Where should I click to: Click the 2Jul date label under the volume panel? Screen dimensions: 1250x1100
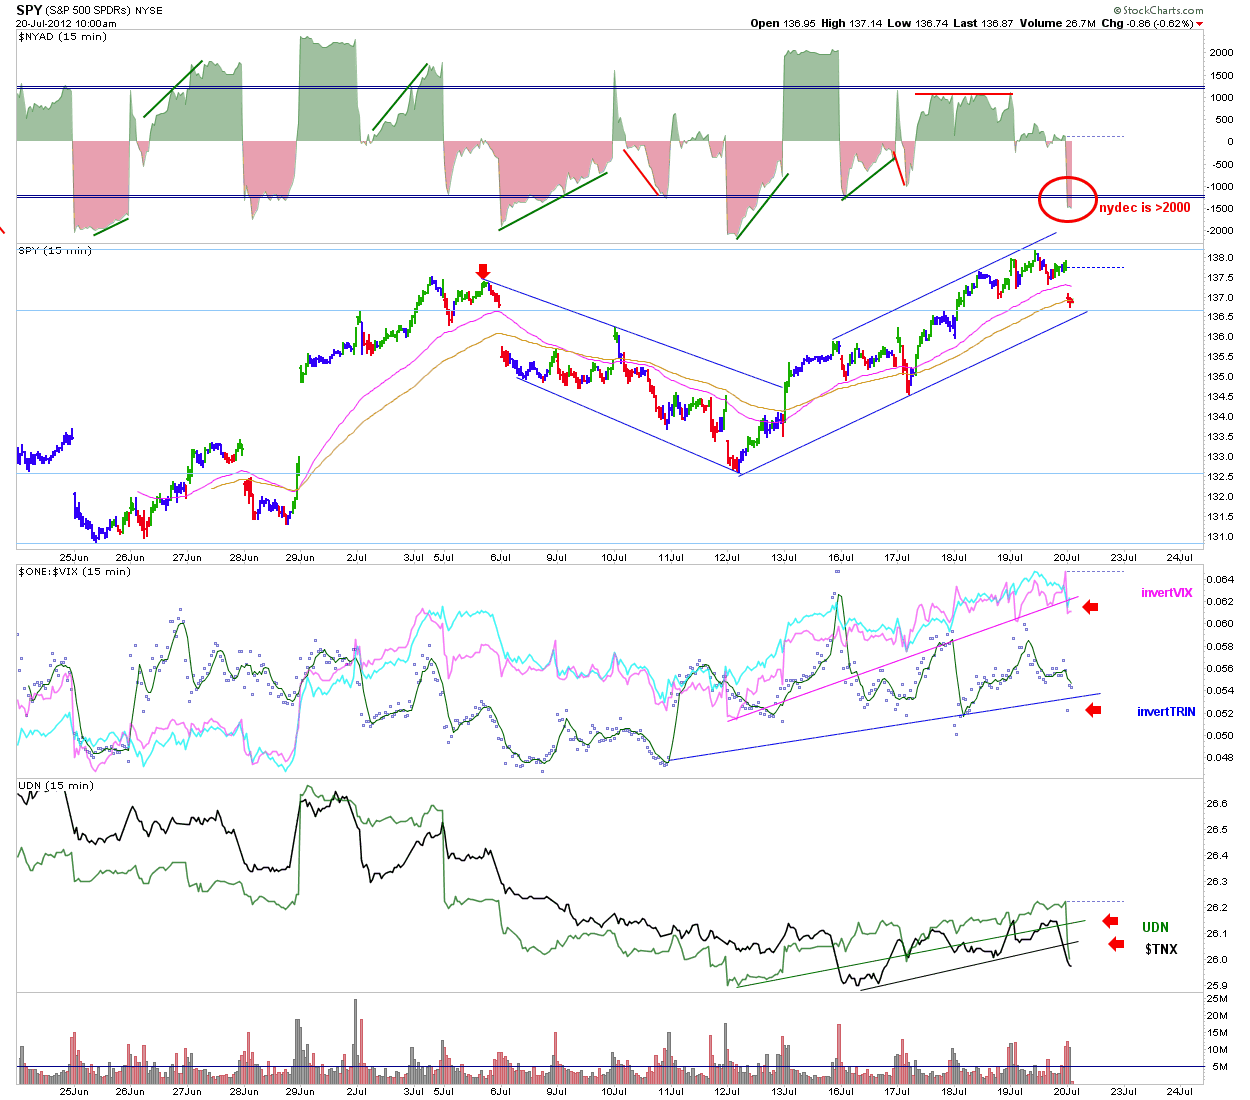pos(357,1091)
